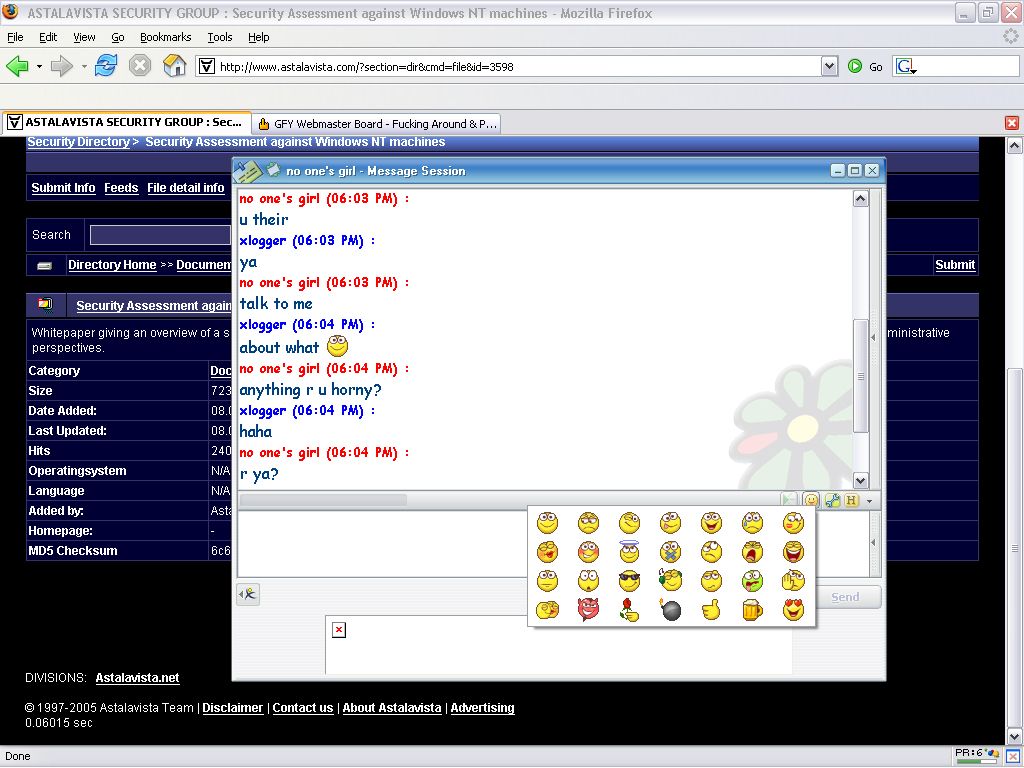Go back with the Firefox Back arrow
1024x768 pixels.
tap(18, 66)
